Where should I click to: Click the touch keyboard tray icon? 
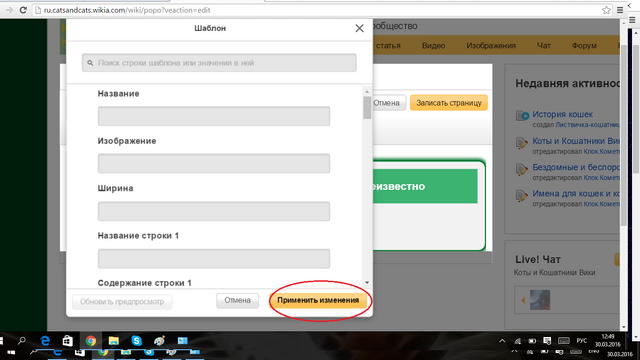click(564, 341)
